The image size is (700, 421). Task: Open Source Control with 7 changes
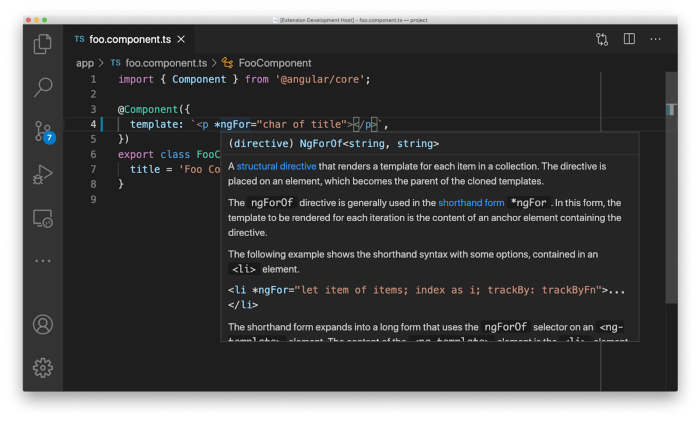(x=44, y=132)
